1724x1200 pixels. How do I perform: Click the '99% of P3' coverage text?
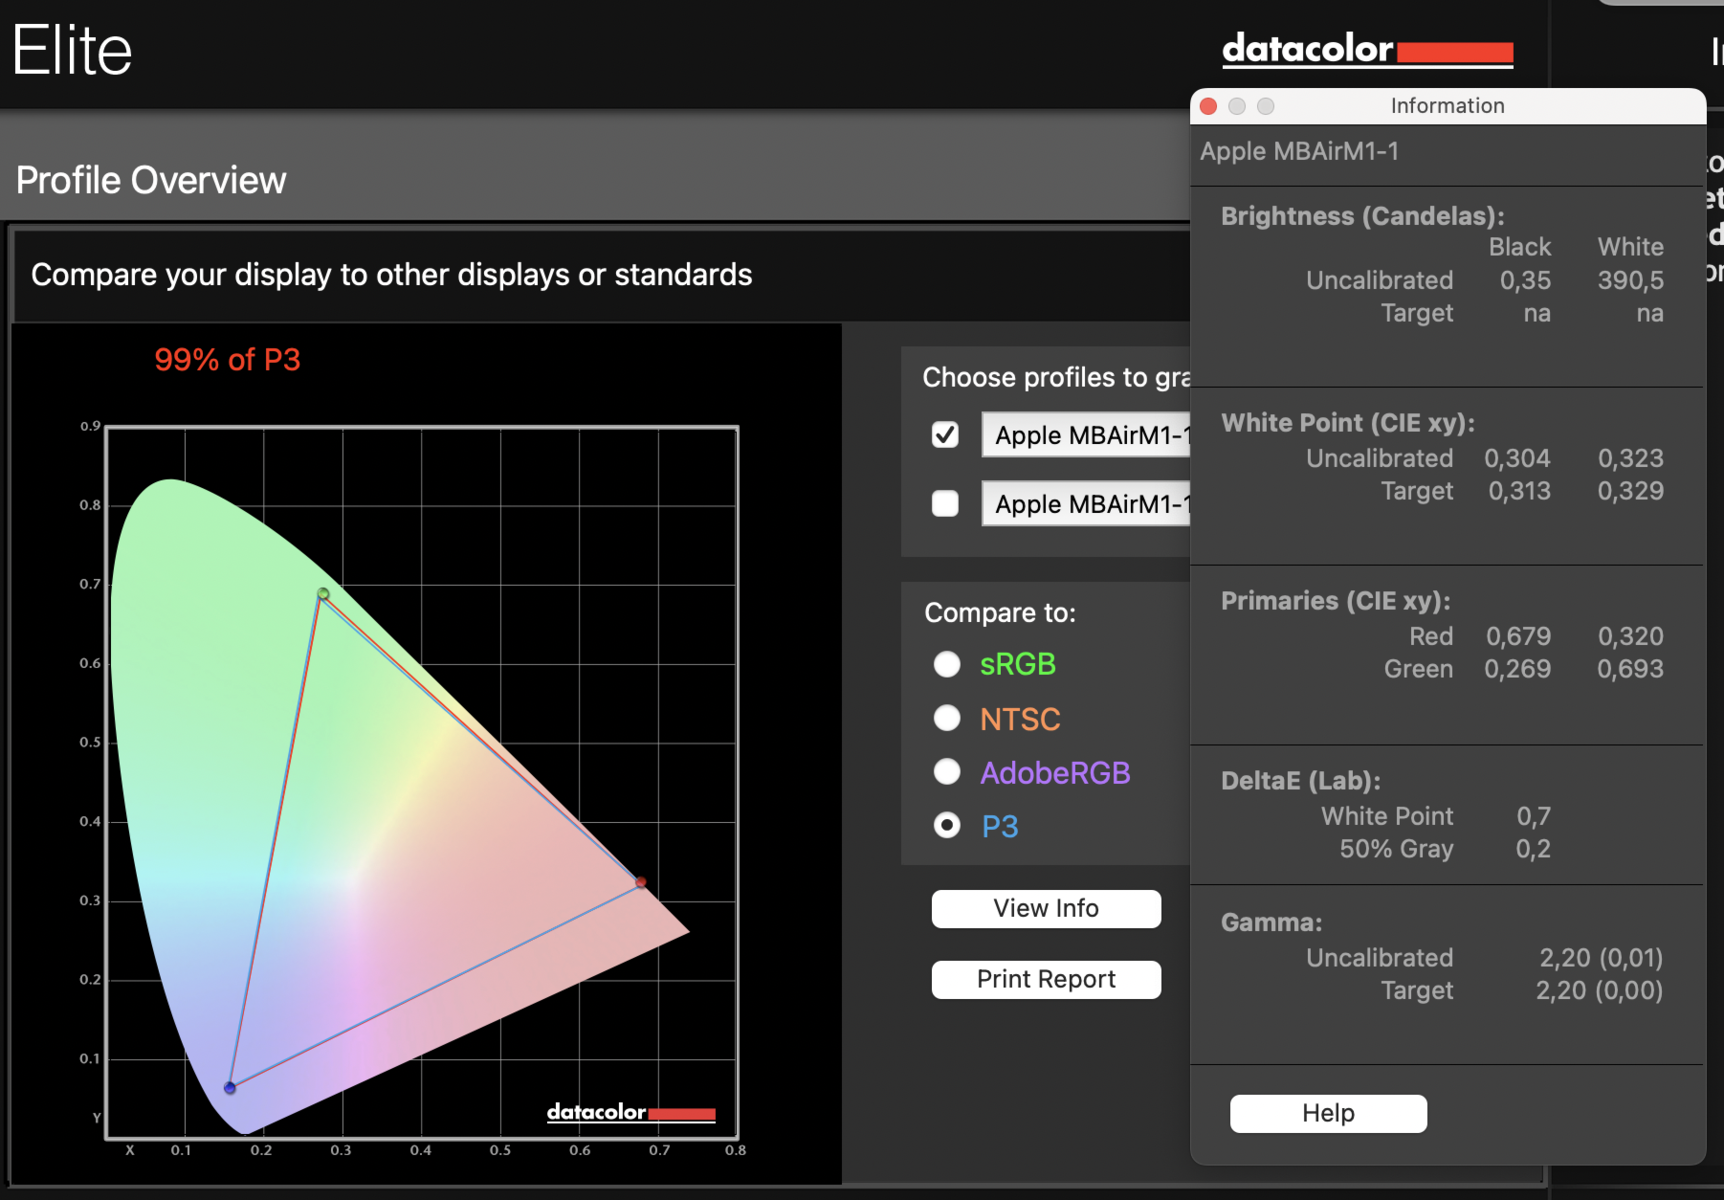click(x=227, y=360)
